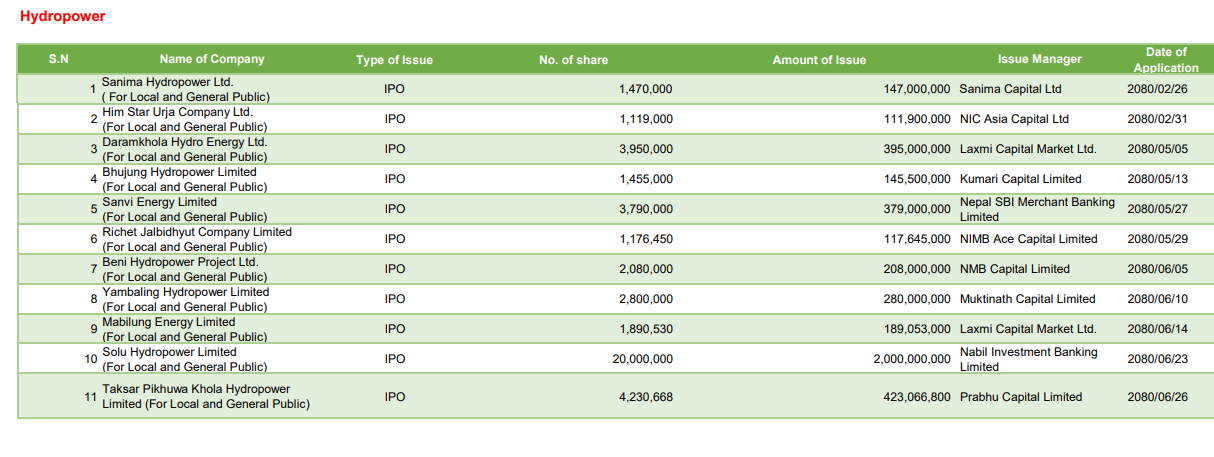Click Yambaling Hydropower Limited entry

click(x=186, y=292)
